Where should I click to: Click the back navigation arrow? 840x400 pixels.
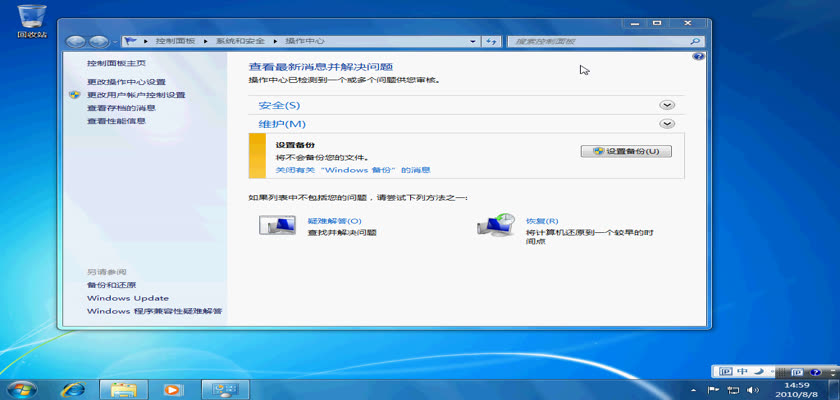(x=76, y=41)
